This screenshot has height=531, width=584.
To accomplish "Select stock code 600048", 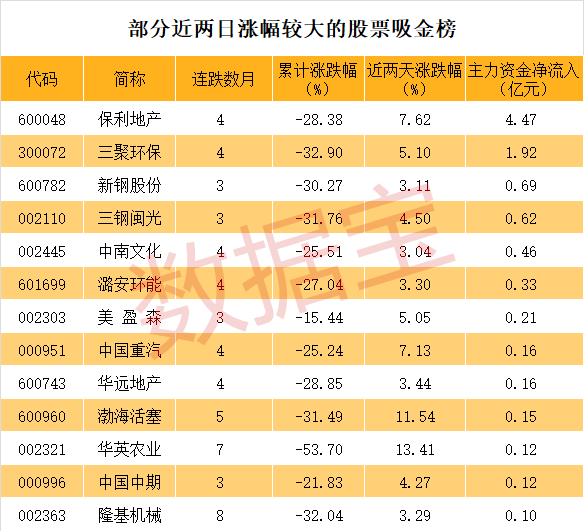I will click(x=42, y=120).
